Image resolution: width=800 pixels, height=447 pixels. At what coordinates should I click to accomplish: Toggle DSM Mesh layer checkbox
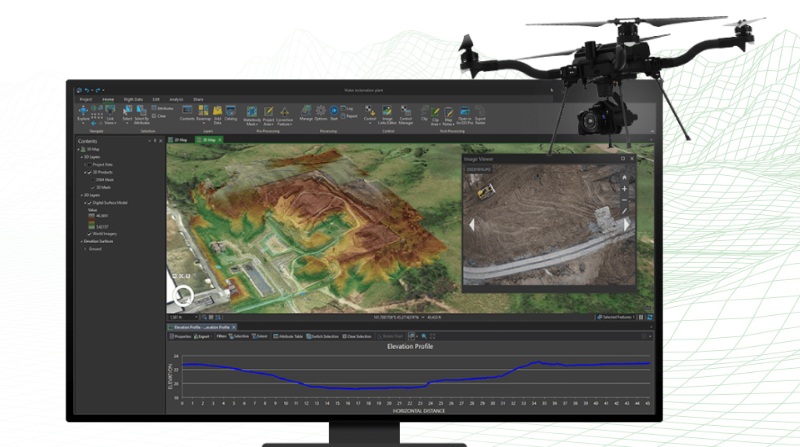click(93, 180)
